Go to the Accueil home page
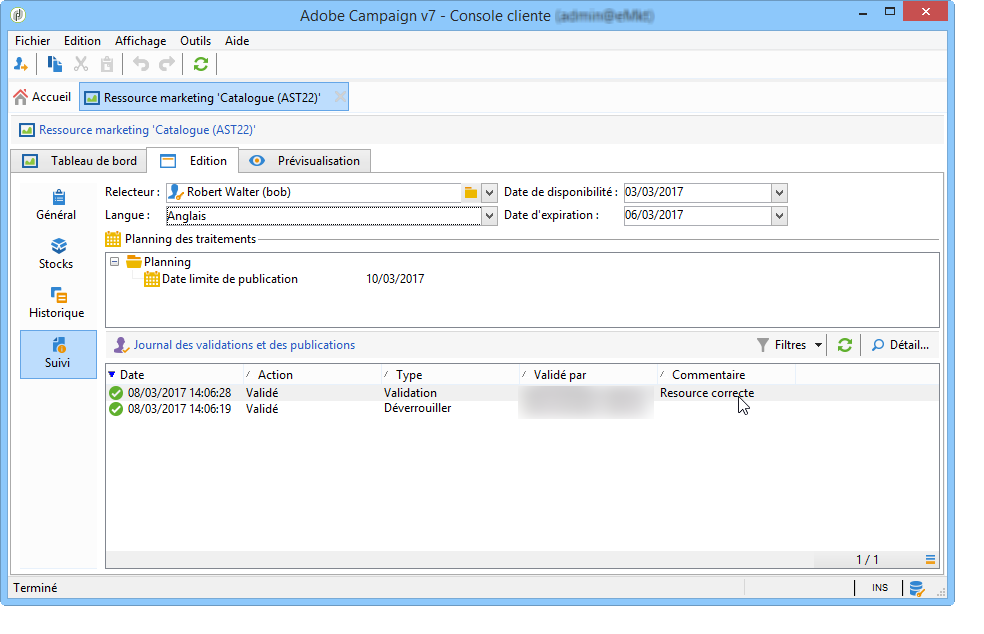Viewport: 984px width, 634px height. tap(43, 97)
